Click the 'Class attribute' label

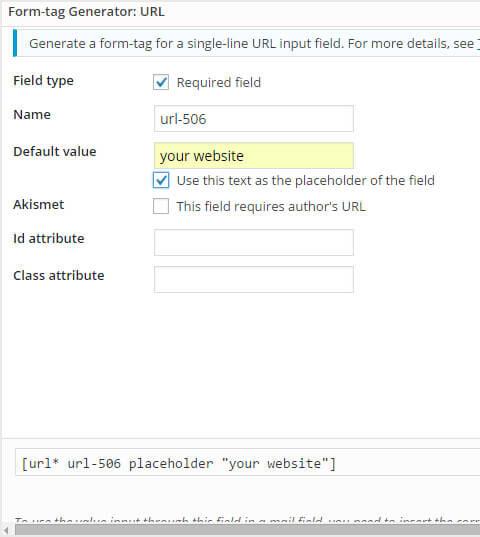point(59,275)
